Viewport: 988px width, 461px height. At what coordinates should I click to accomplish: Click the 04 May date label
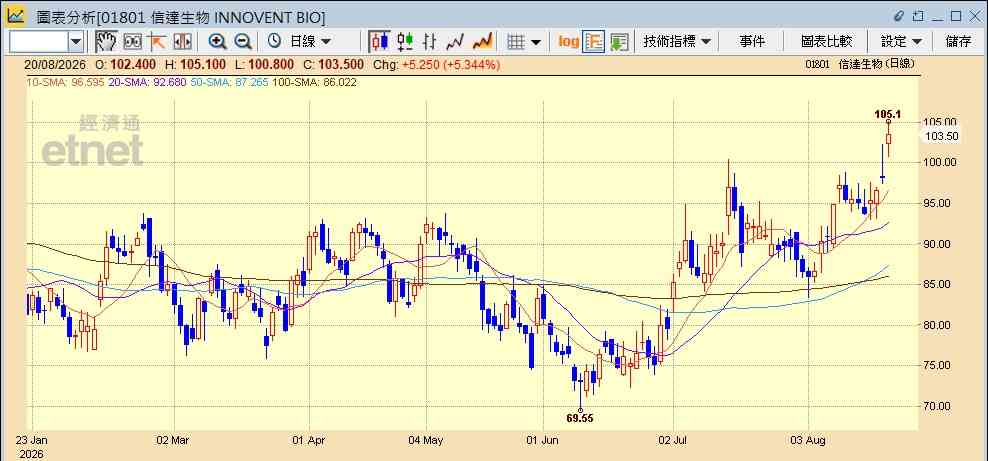click(x=426, y=440)
